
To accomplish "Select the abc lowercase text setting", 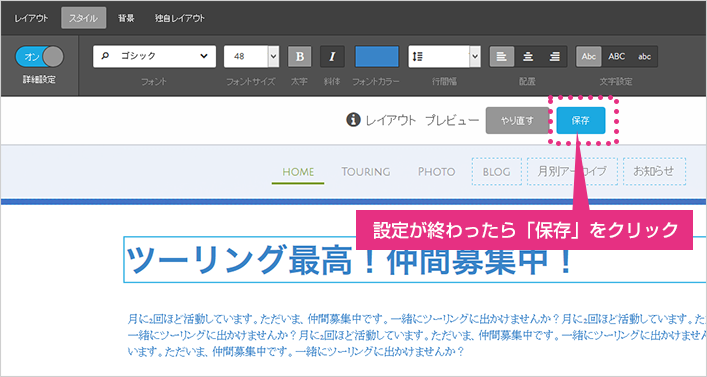I will tap(644, 56).
